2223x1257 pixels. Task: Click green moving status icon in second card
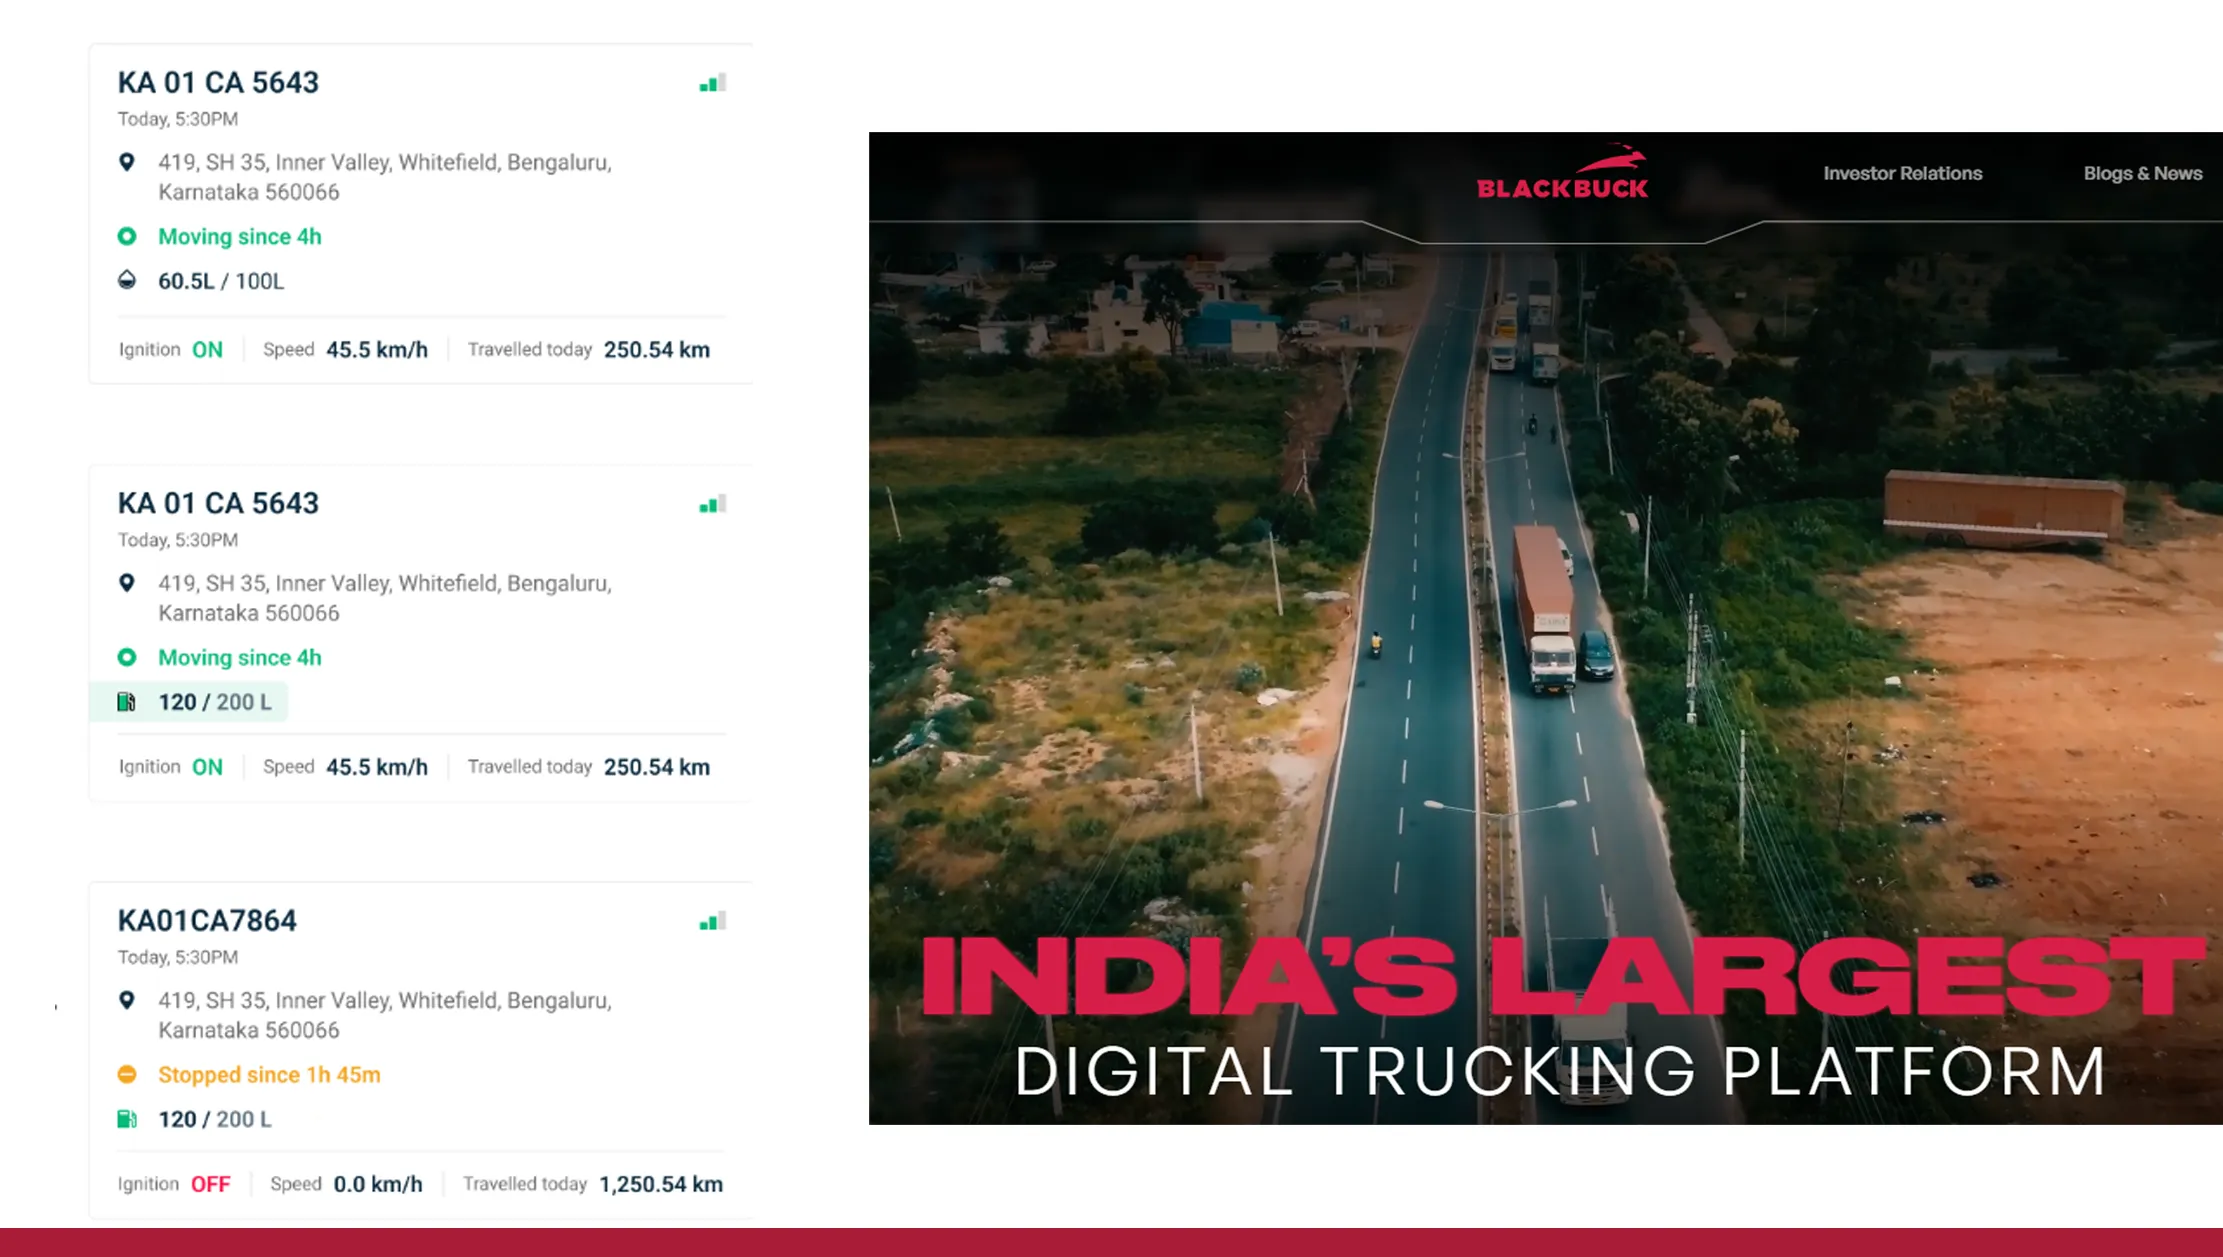coord(127,658)
